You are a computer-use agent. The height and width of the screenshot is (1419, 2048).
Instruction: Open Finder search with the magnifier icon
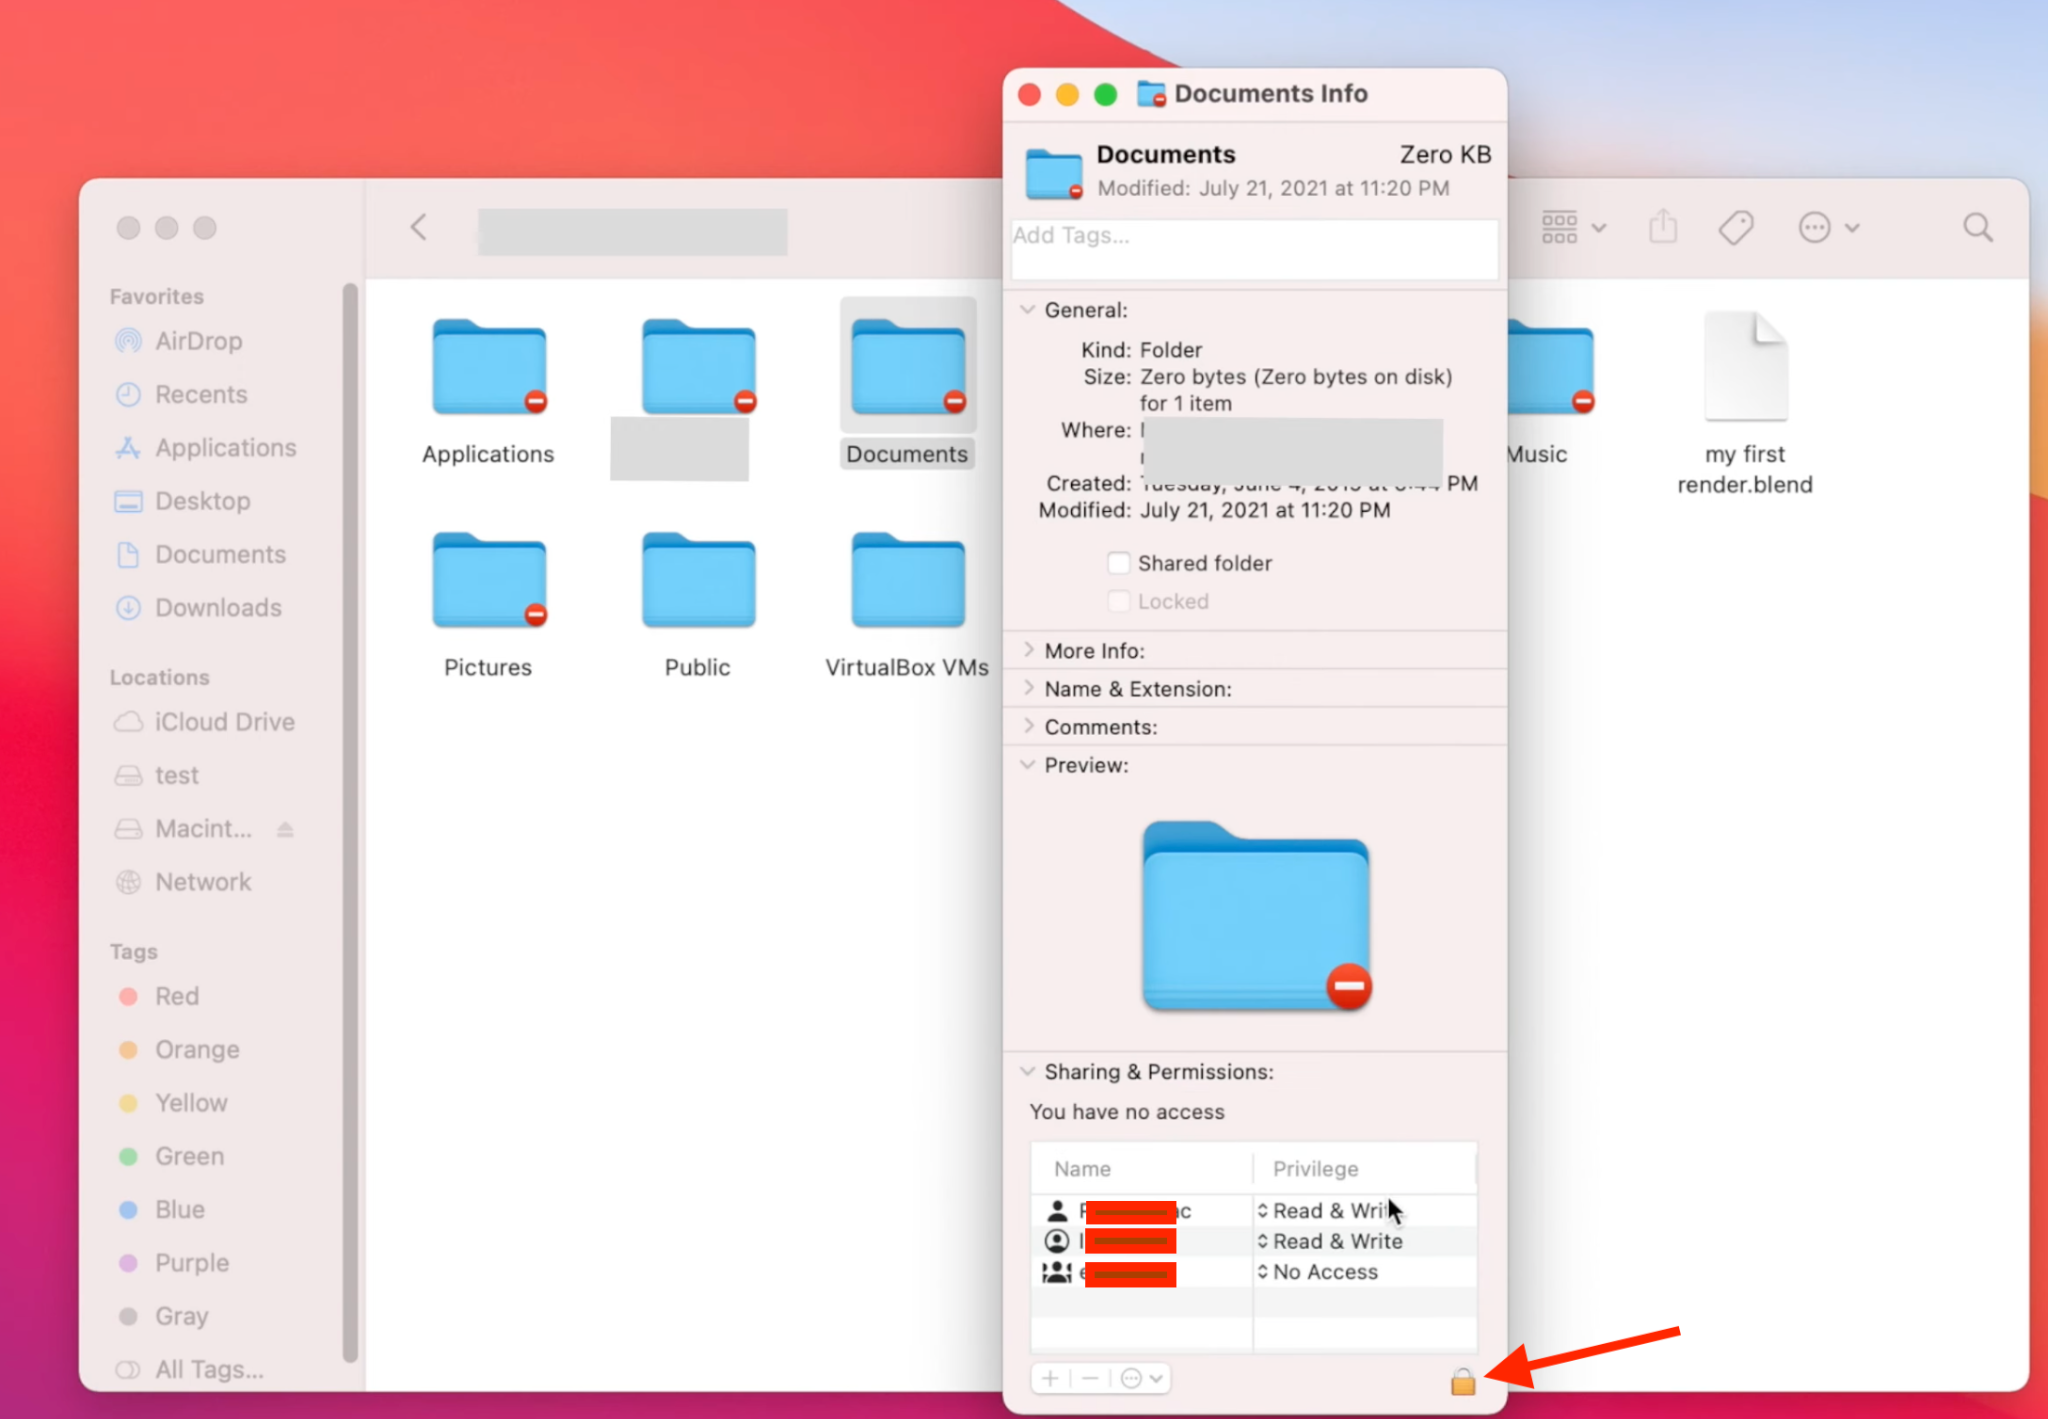[x=1978, y=227]
